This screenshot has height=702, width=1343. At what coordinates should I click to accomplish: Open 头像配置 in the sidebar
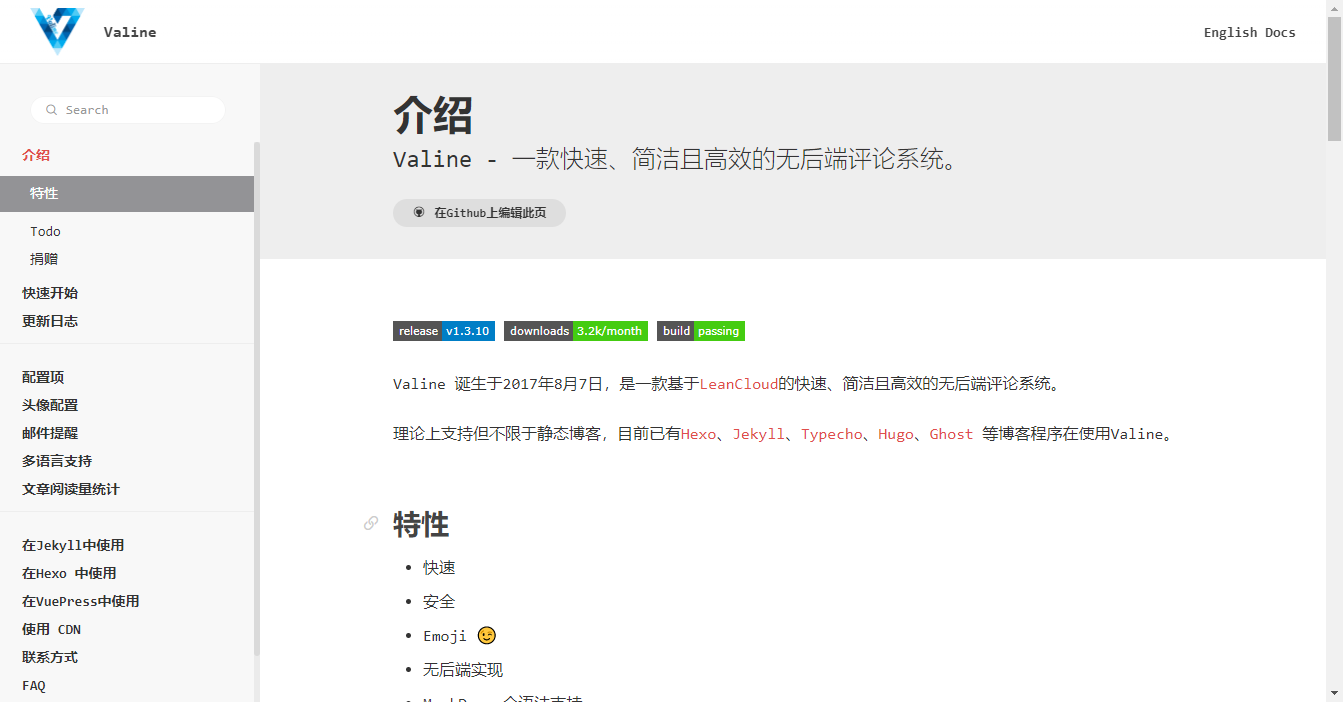tap(50, 405)
